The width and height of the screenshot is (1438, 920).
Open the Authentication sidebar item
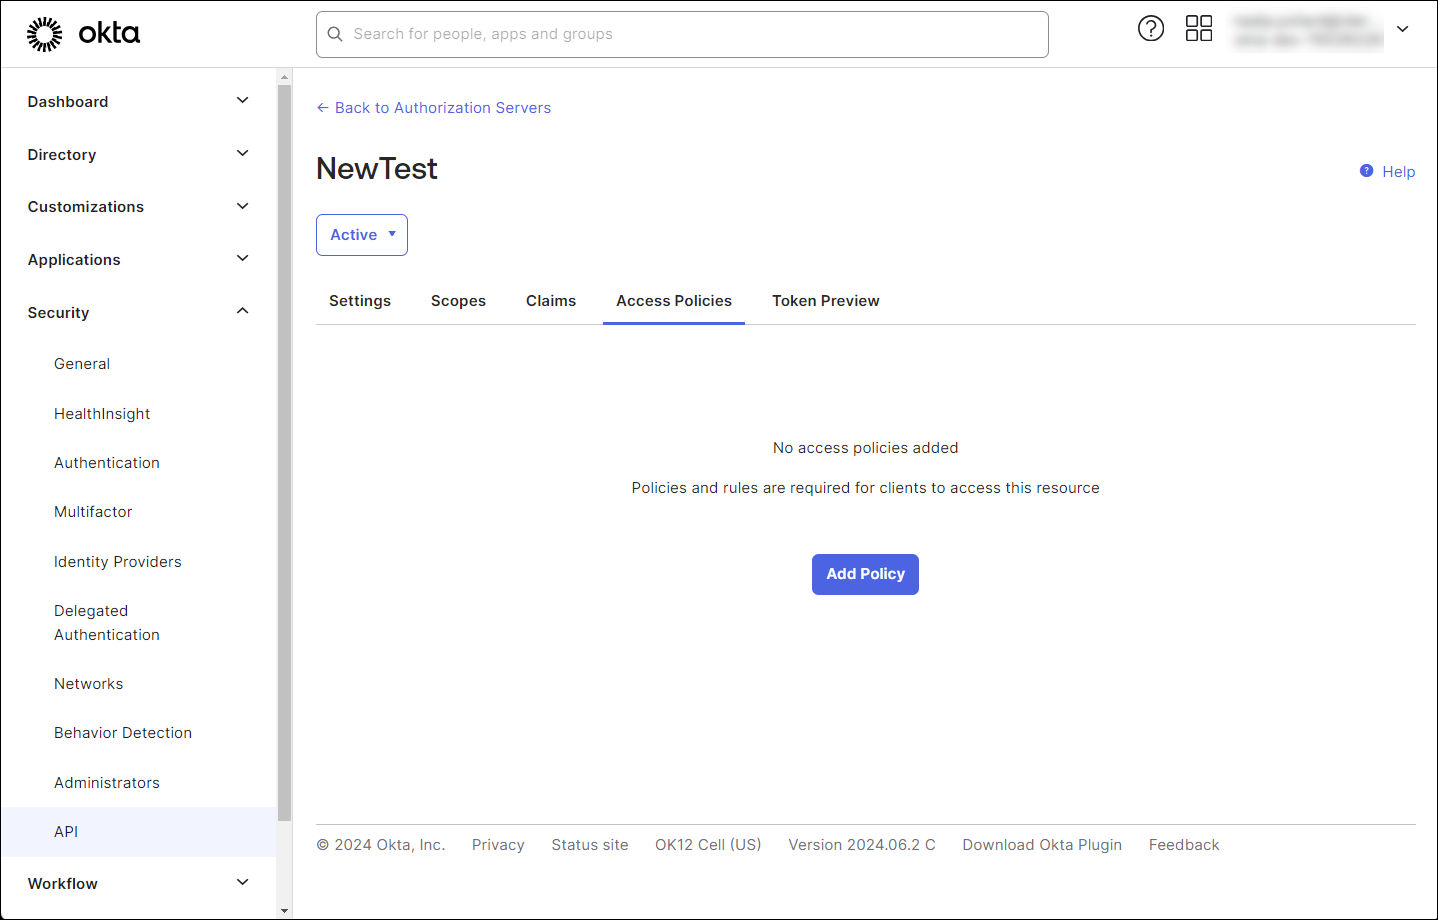[x=107, y=463]
